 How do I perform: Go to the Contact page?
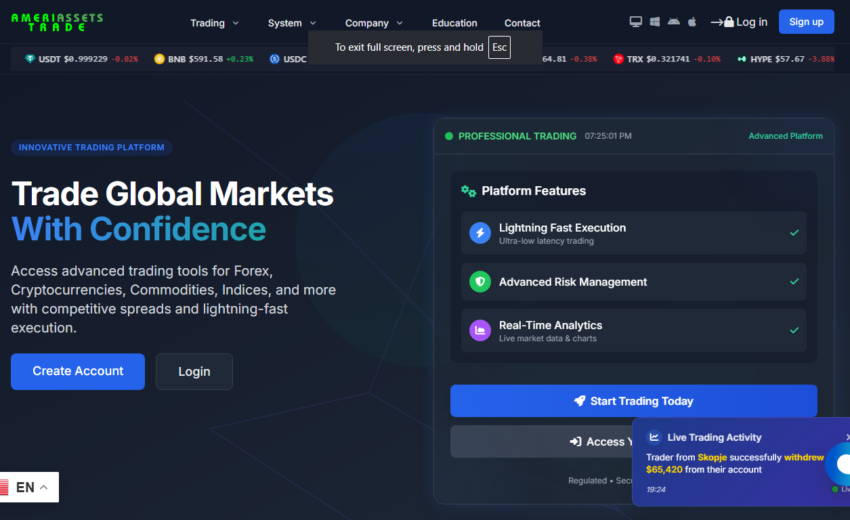tap(522, 23)
